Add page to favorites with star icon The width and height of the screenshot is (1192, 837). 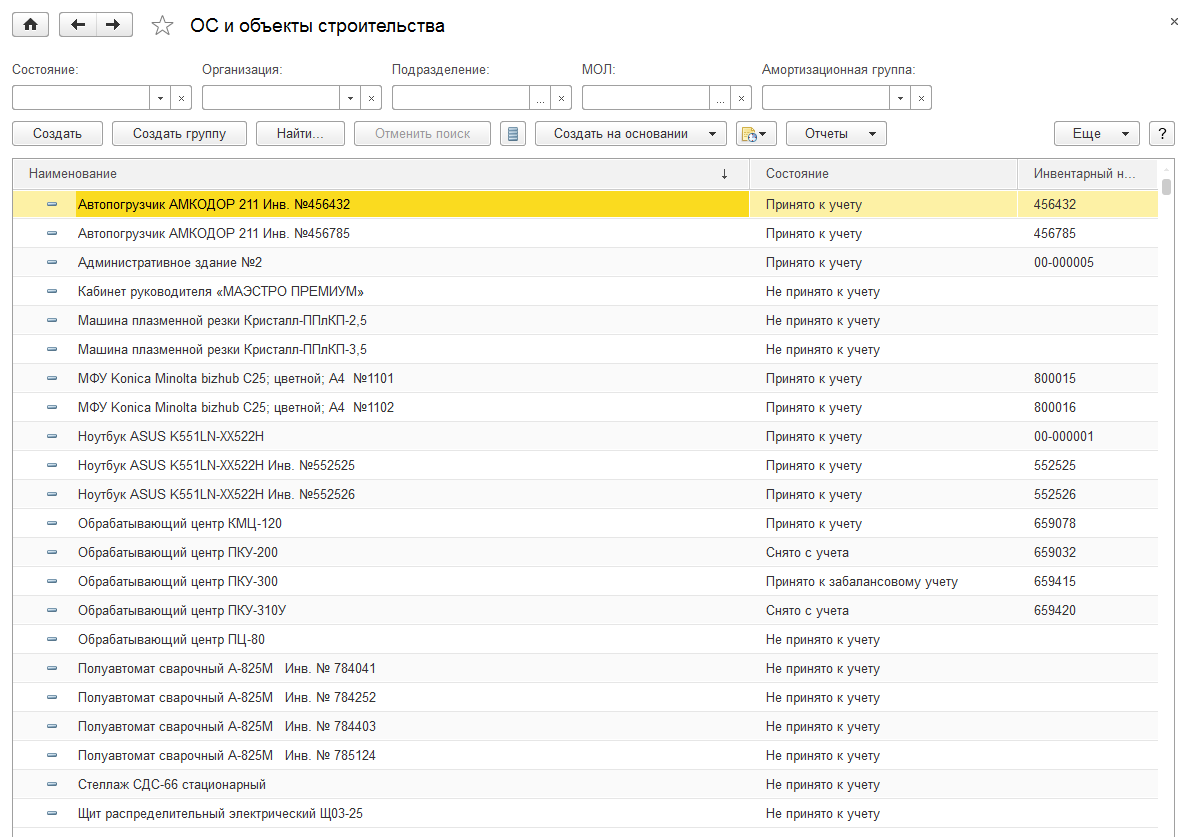(x=162, y=26)
